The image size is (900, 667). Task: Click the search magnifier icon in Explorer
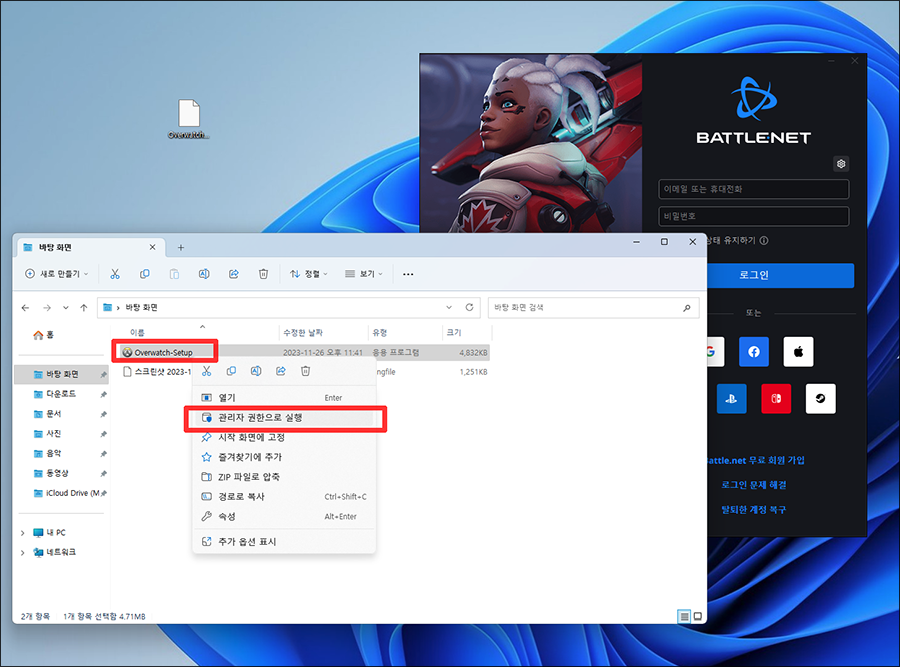click(686, 308)
